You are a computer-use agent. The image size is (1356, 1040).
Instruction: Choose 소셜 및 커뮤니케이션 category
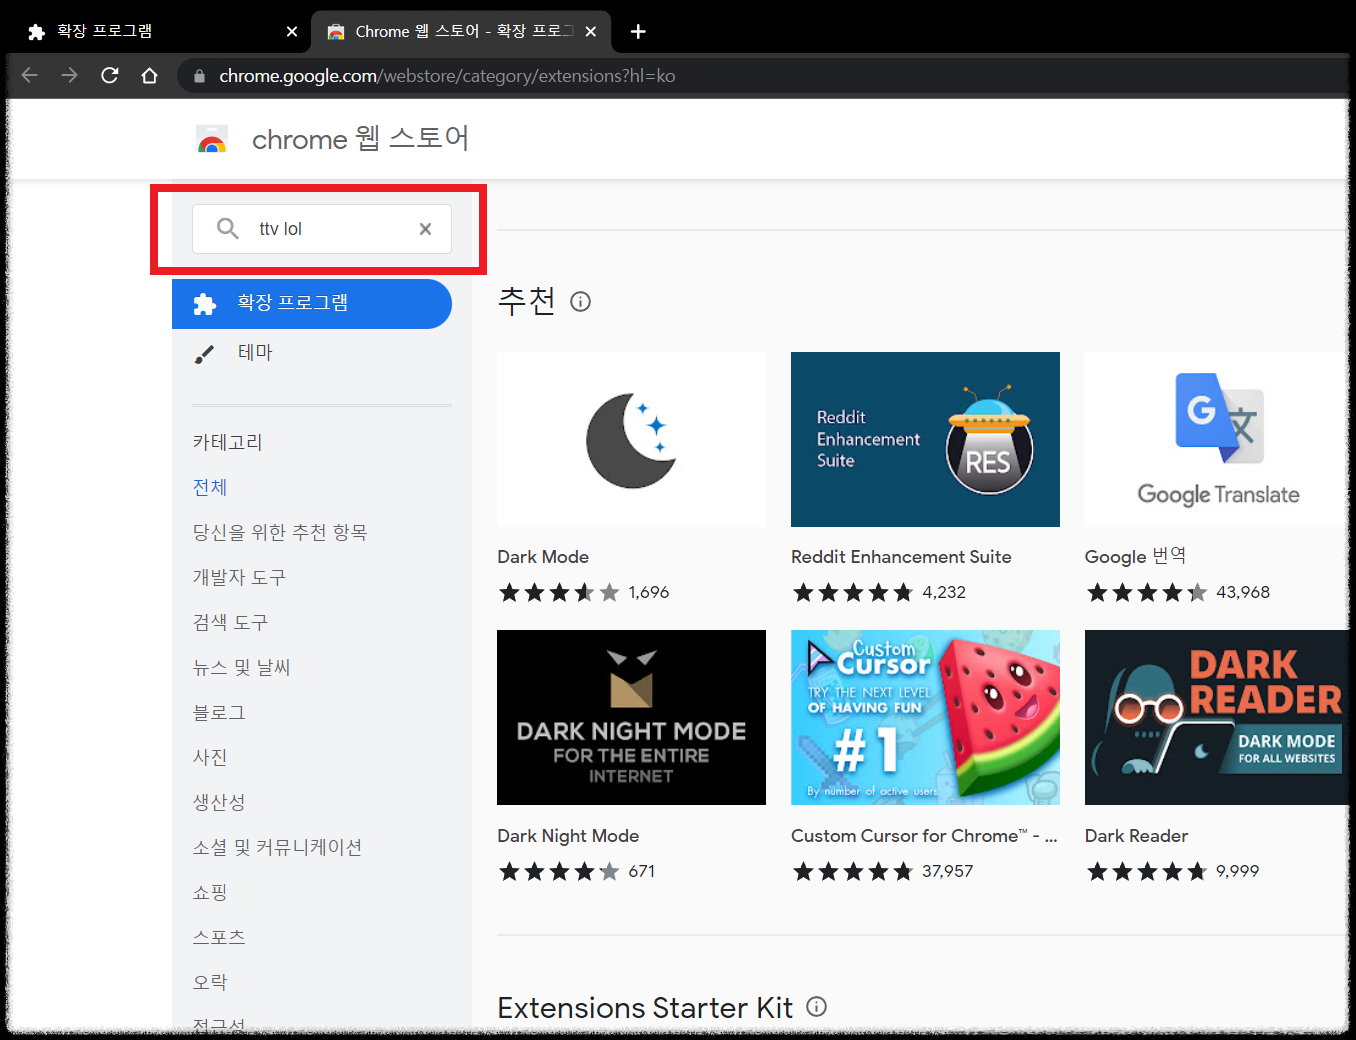pyautogui.click(x=277, y=847)
